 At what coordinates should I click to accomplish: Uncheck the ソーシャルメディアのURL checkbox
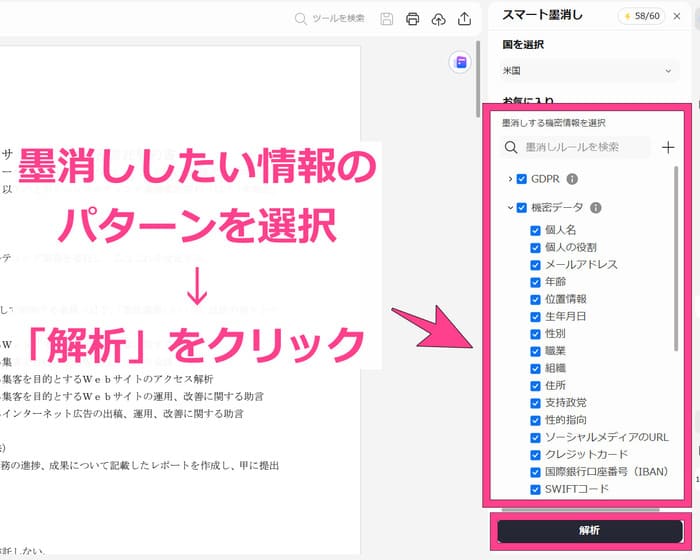tap(535, 438)
